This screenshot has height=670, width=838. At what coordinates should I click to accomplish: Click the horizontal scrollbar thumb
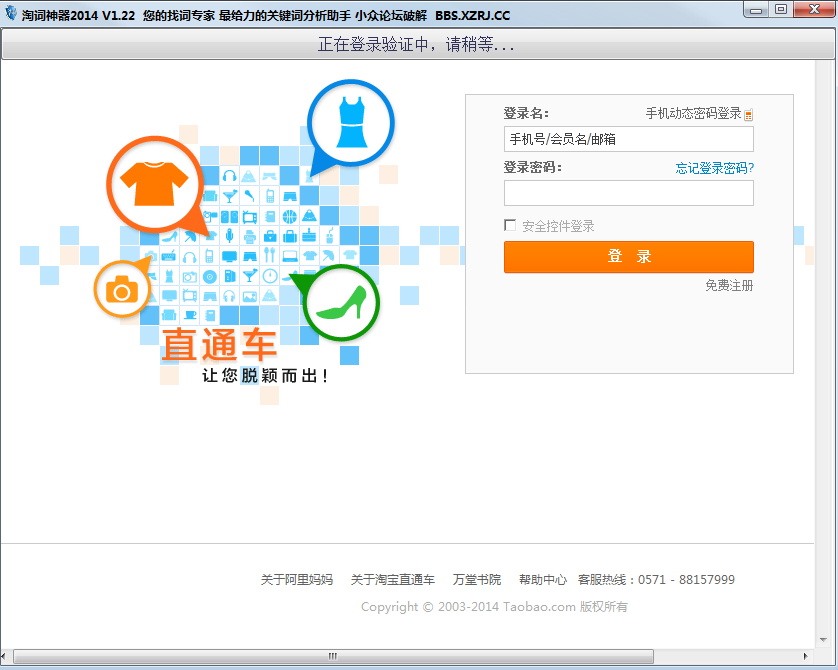coord(333,656)
